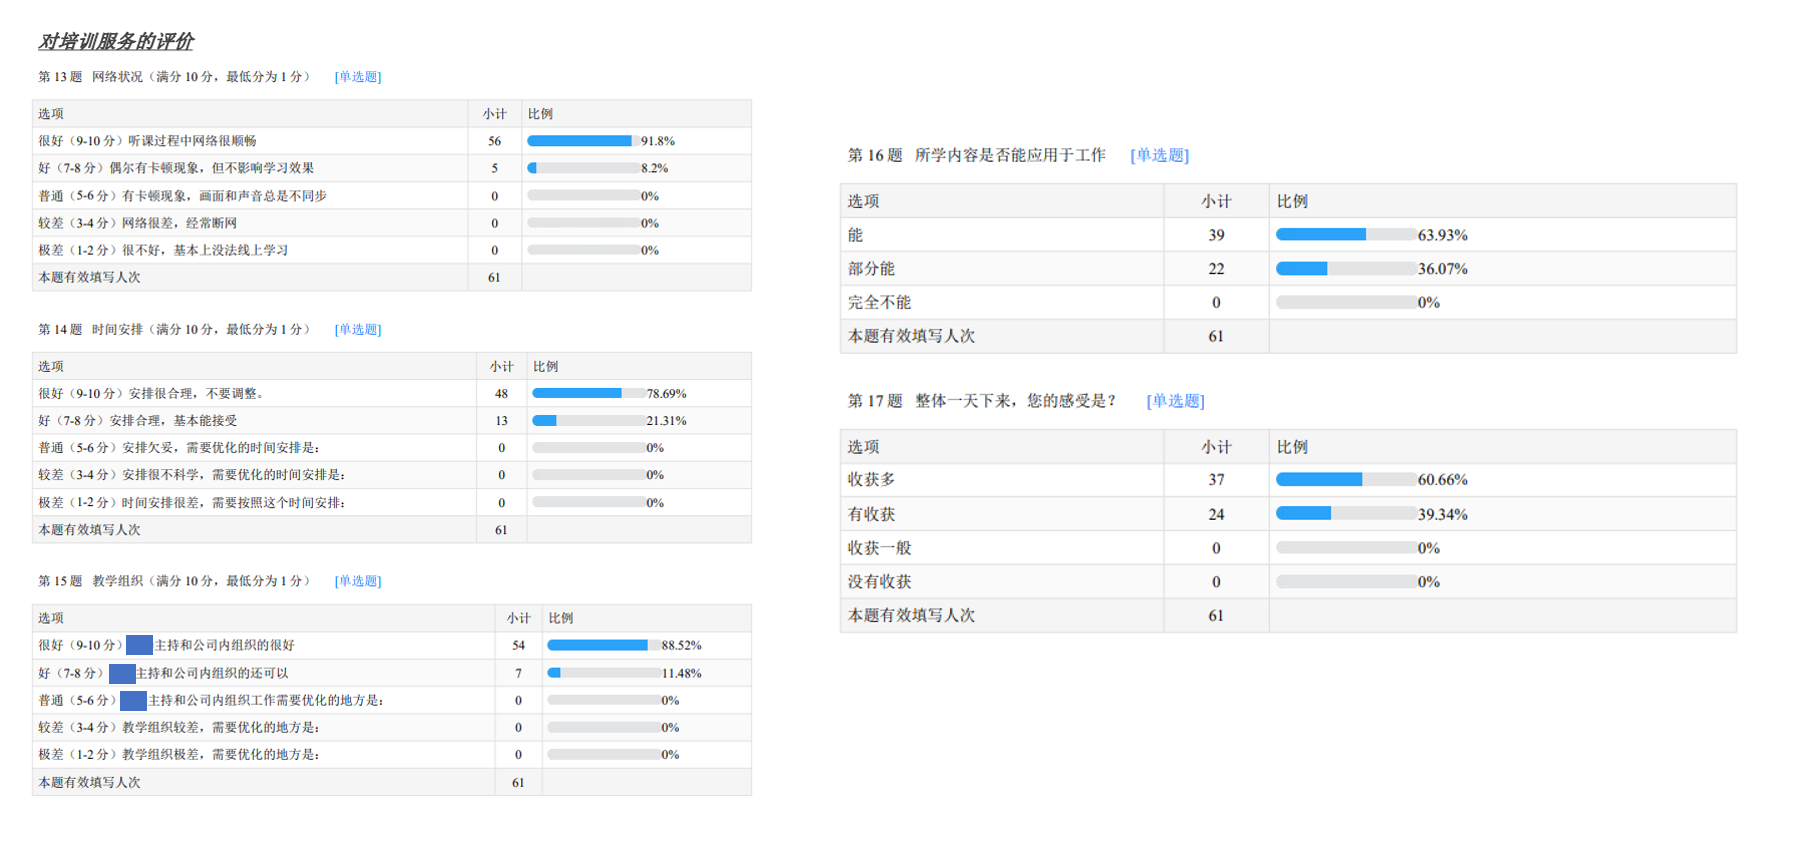
Task: Click the count 39 in question 16
Action: pyautogui.click(x=1216, y=235)
